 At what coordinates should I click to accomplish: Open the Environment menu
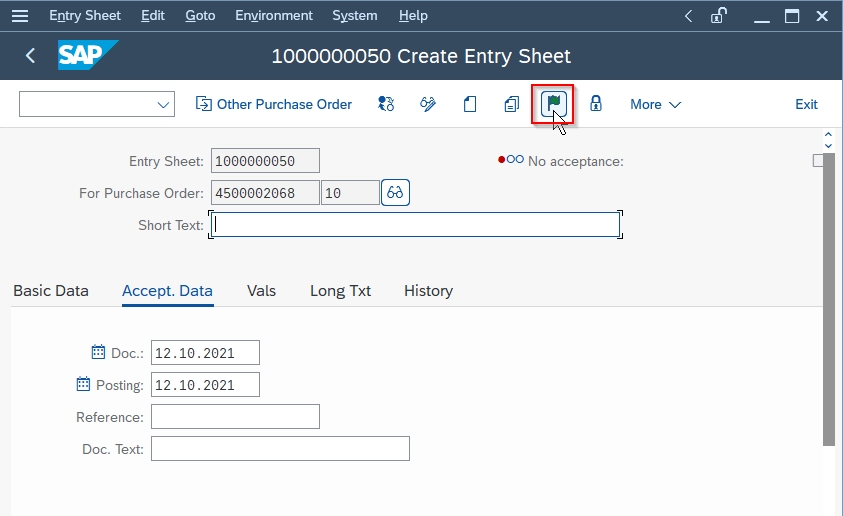tap(274, 16)
